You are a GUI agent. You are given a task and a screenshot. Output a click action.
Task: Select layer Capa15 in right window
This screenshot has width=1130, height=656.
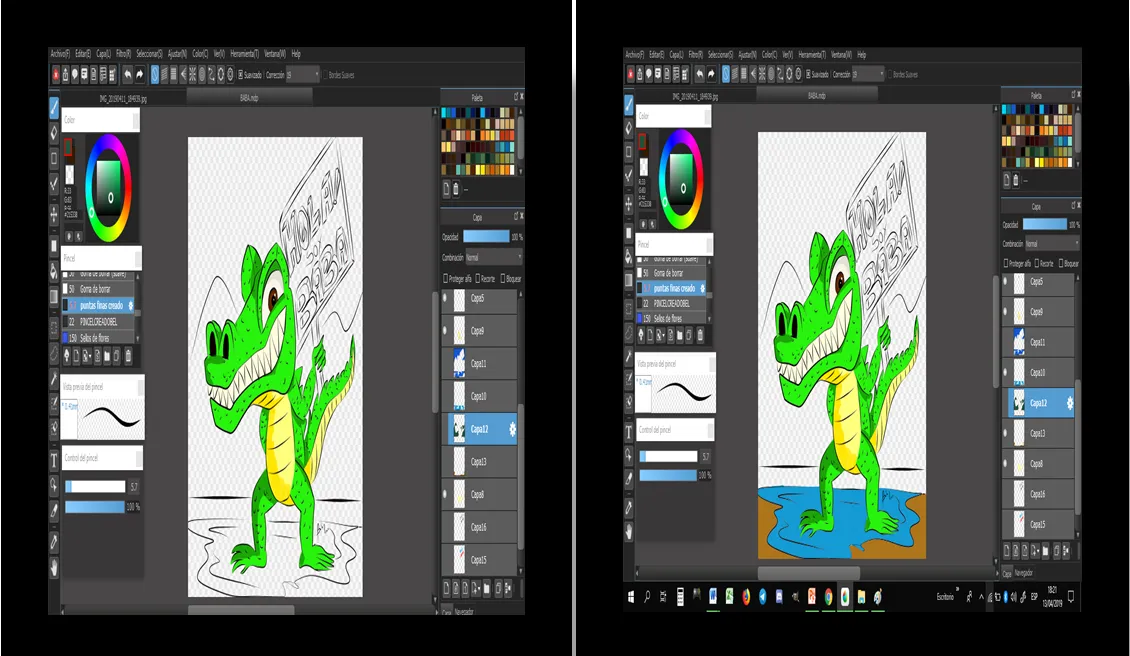[x=1038, y=524]
